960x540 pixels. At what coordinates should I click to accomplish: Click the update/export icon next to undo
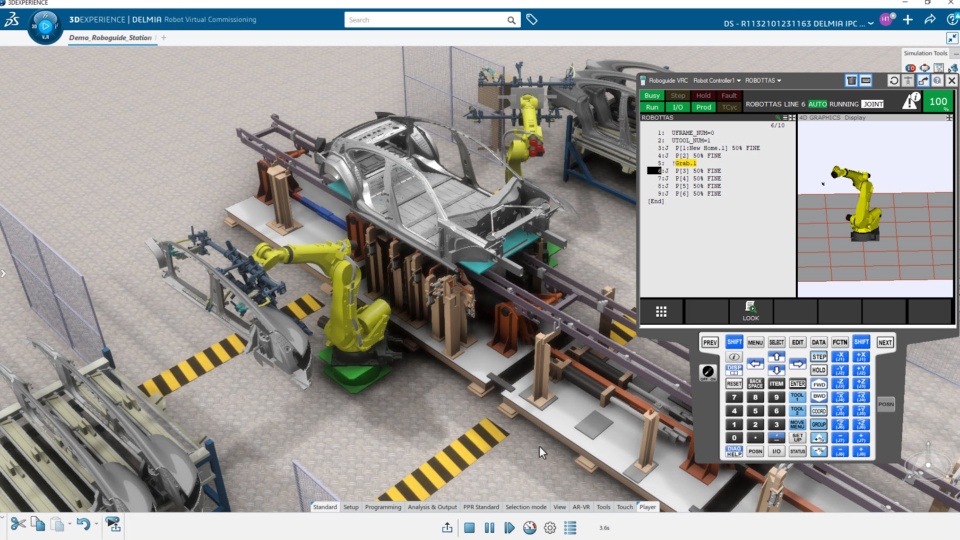pos(113,524)
